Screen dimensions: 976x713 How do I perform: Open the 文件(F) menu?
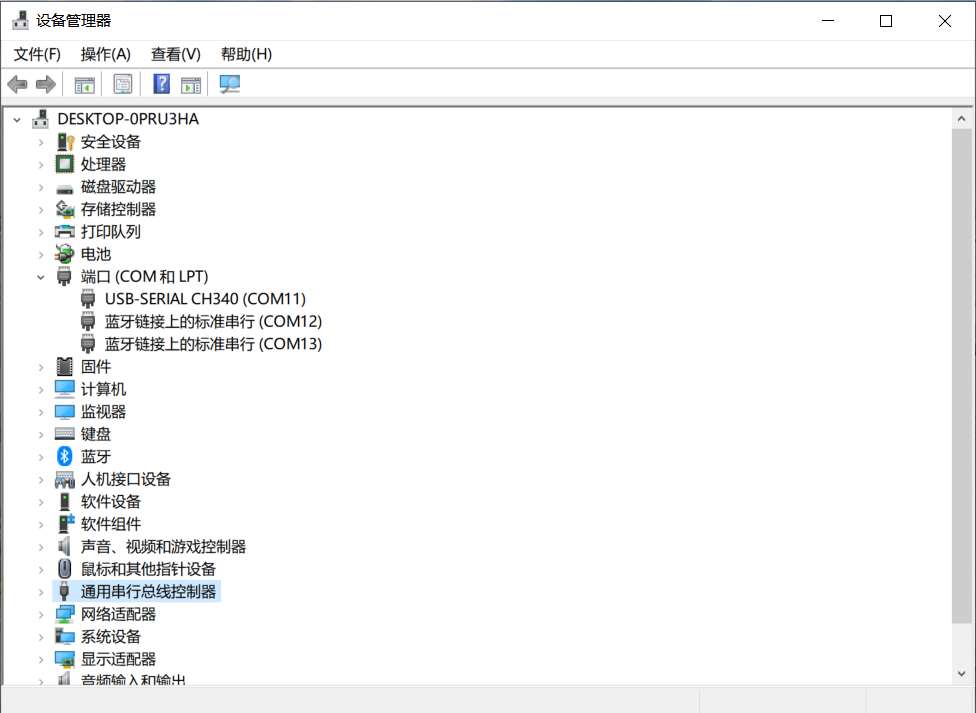36,54
